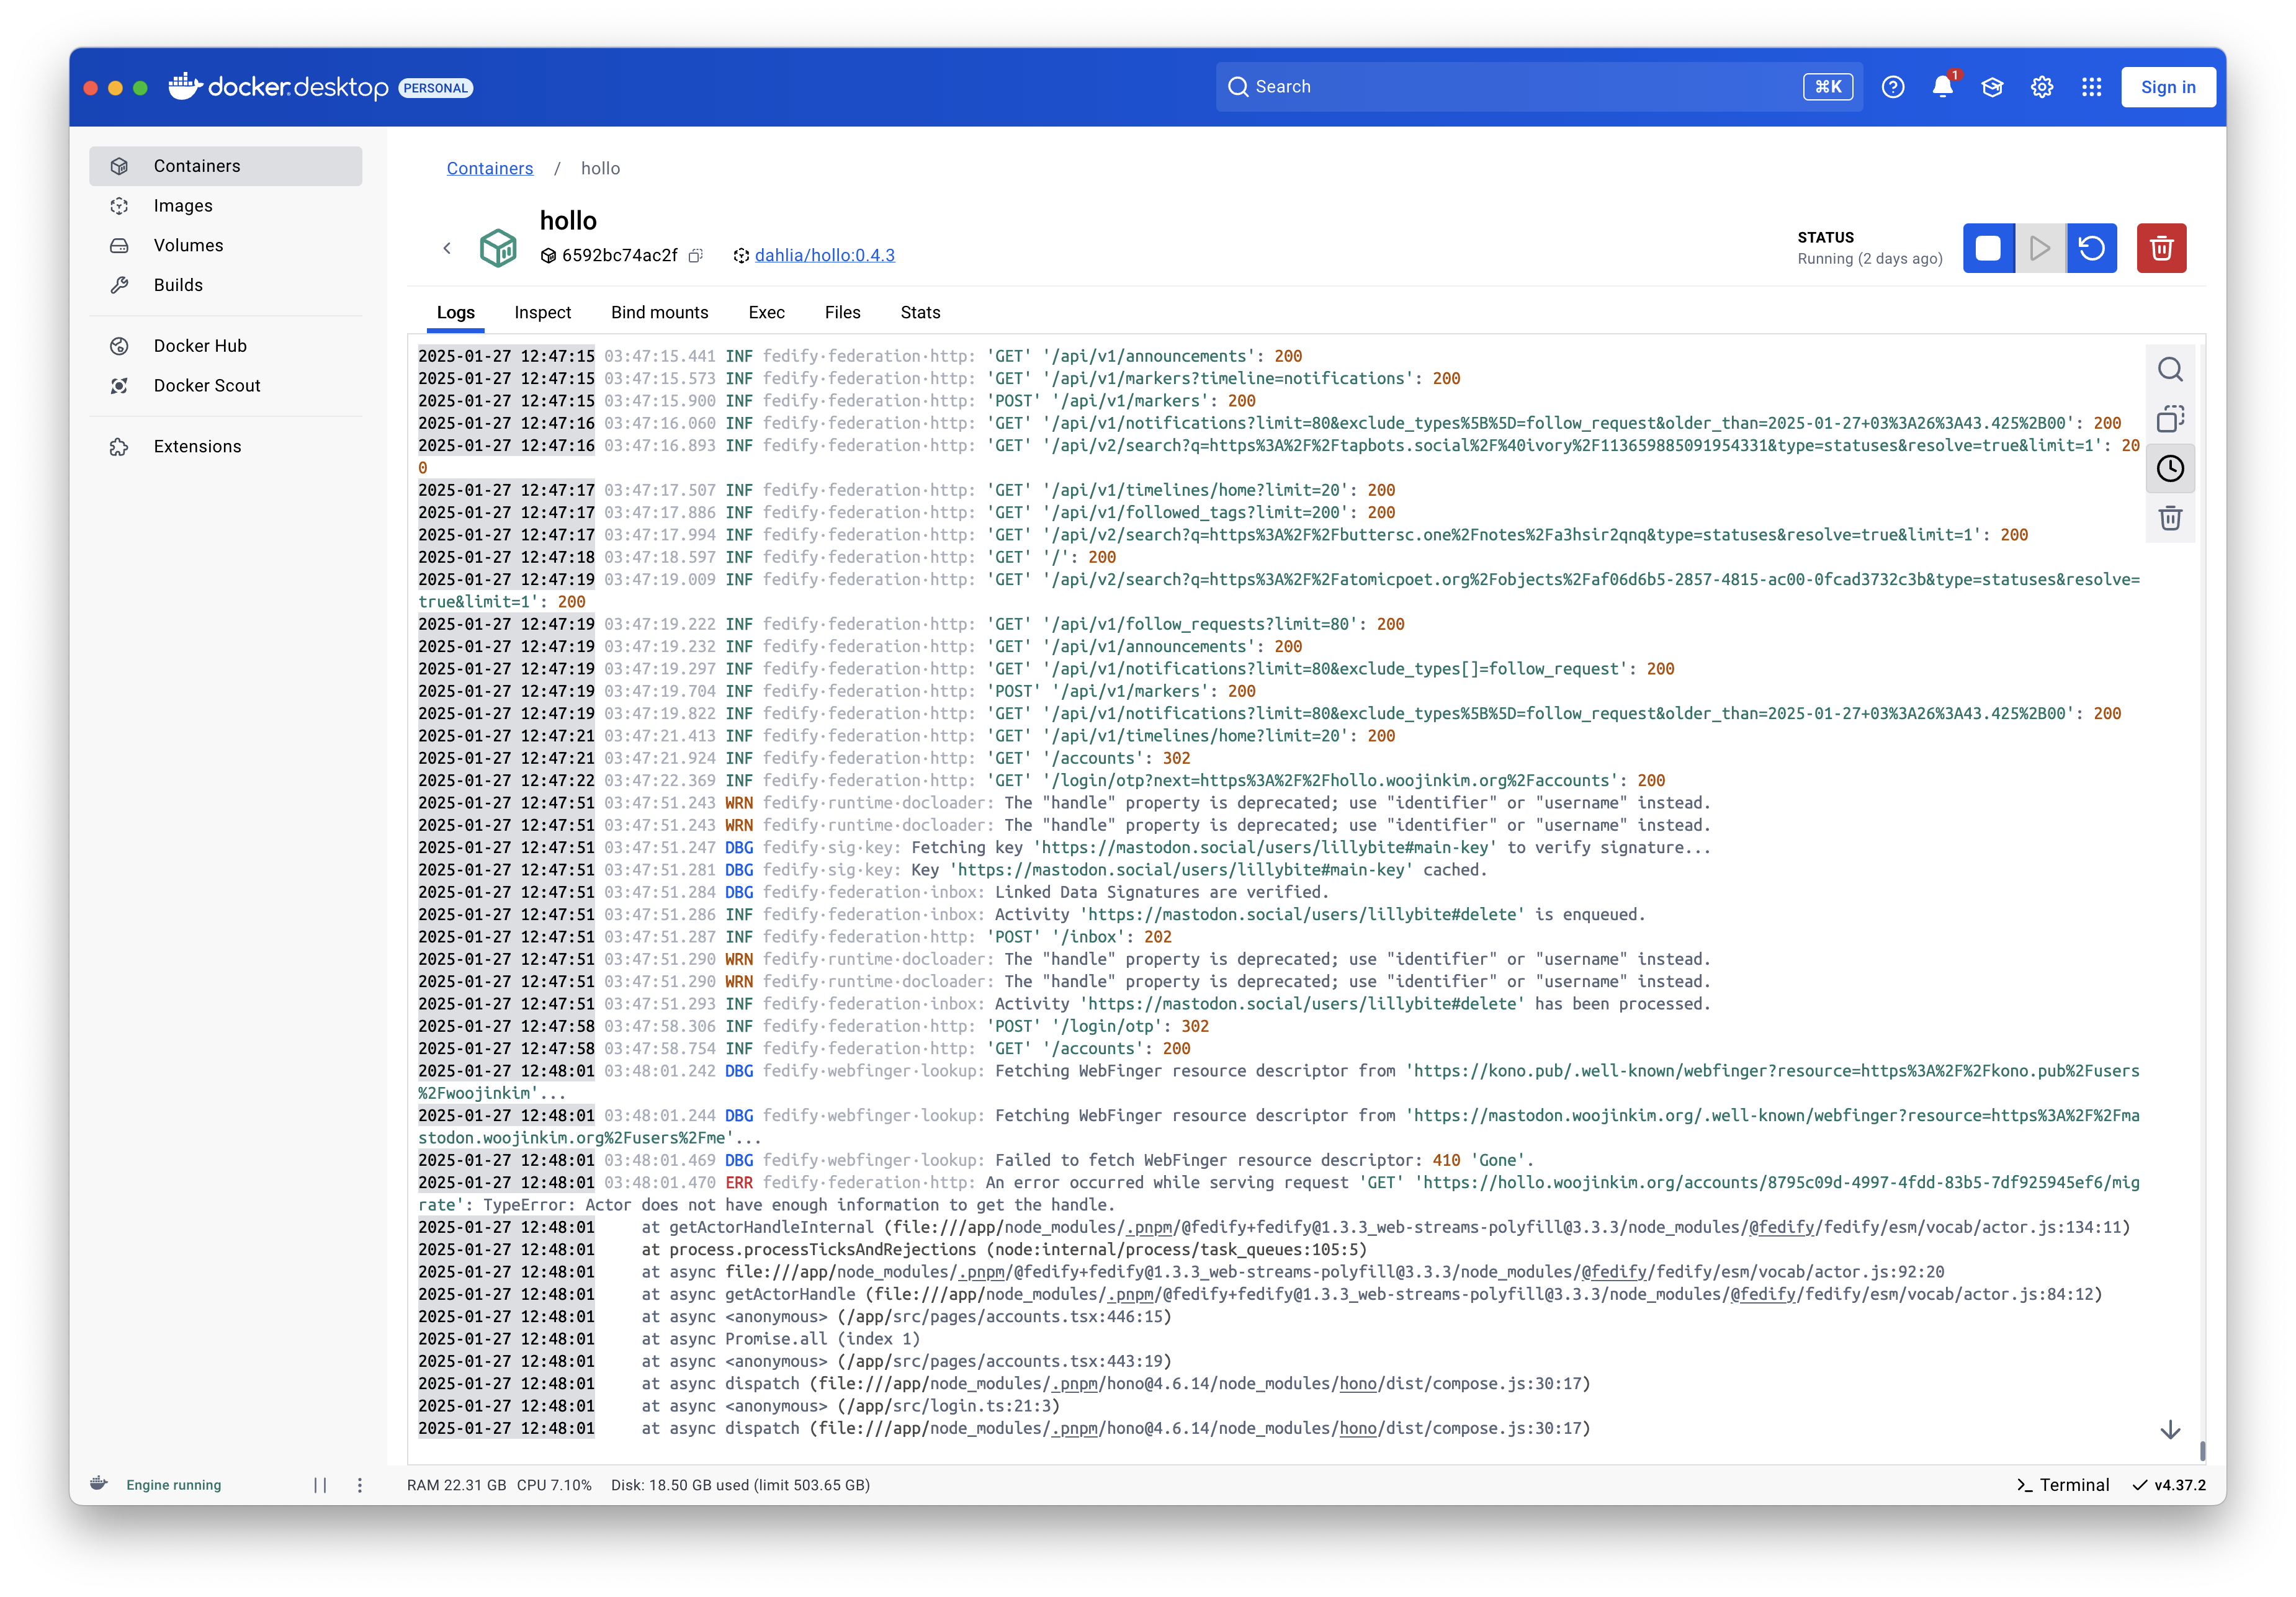2296x1597 pixels.
Task: Toggle log timestamps with the clock icon
Action: [x=2170, y=468]
